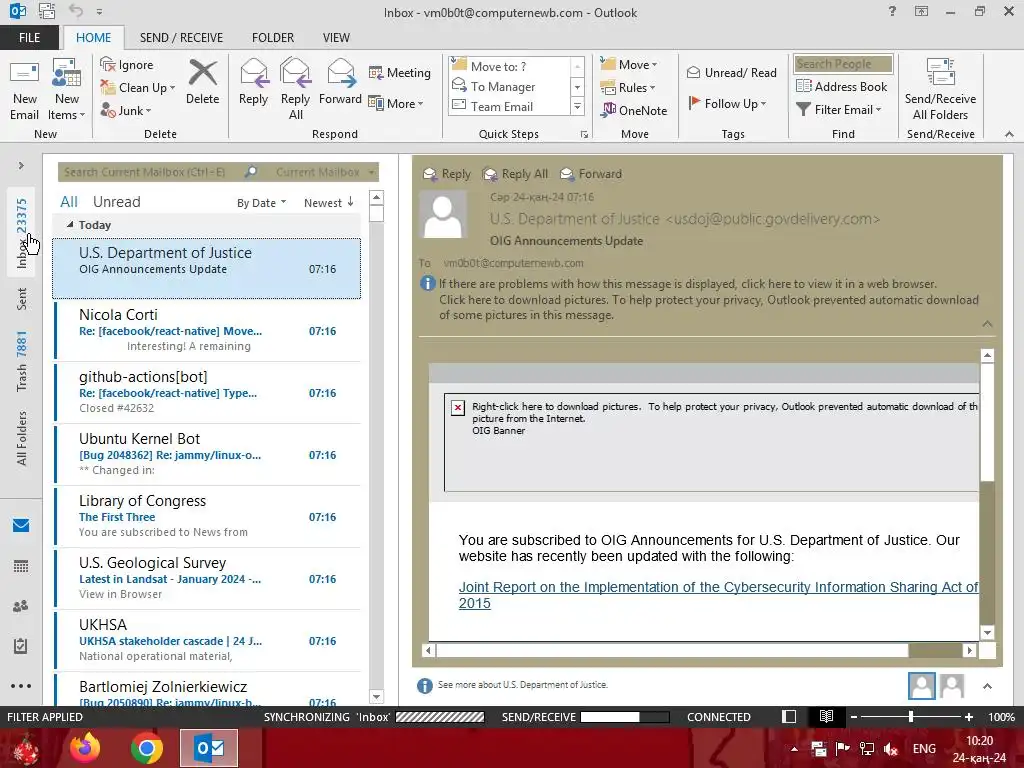Open the Library of Congress email
Image resolution: width=1024 pixels, height=768 pixels.
click(x=208, y=517)
